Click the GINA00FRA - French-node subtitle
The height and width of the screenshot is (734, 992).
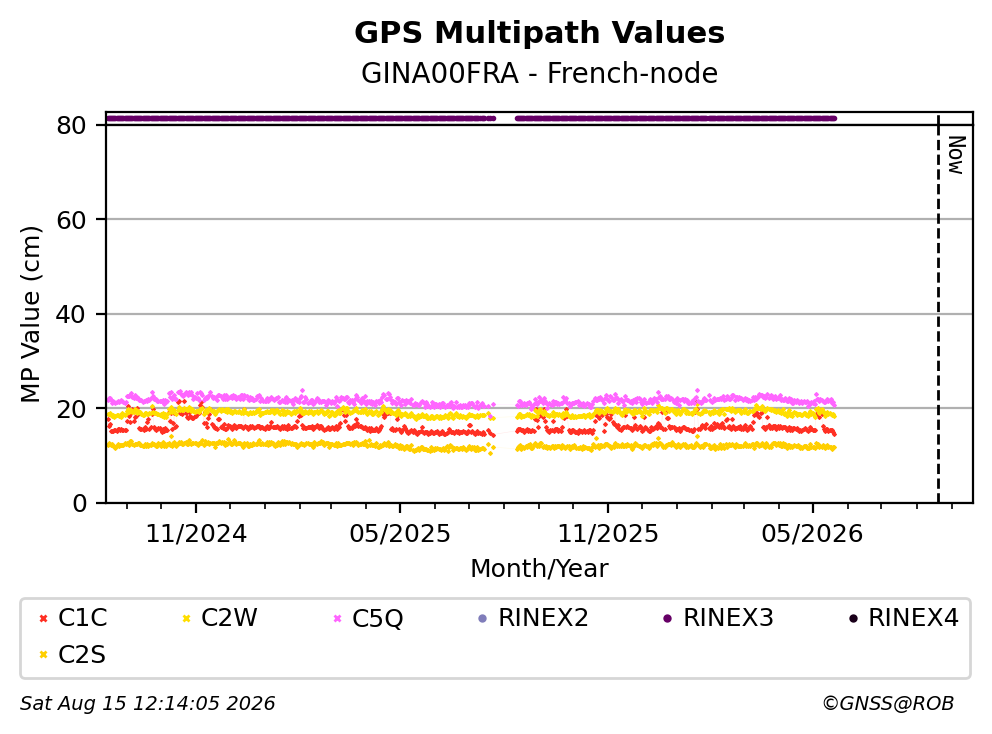pyautogui.click(x=540, y=73)
